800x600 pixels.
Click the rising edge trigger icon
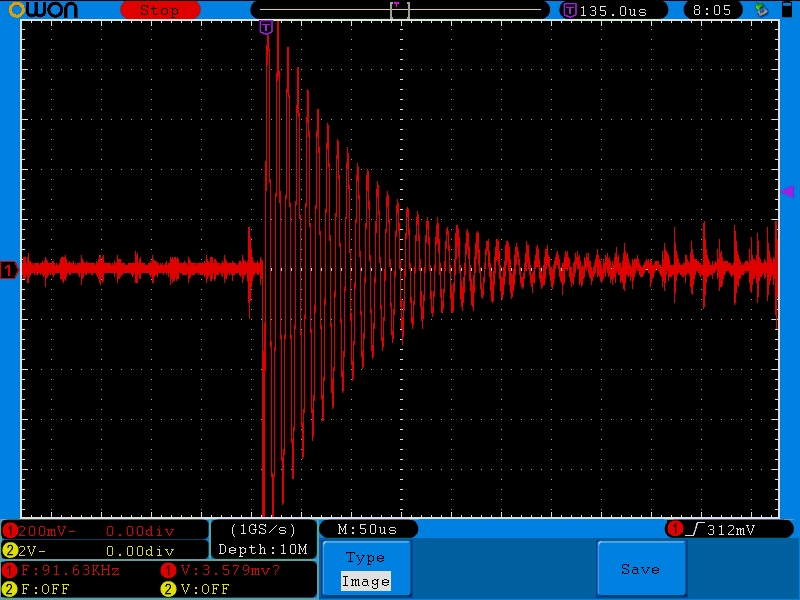tap(695, 530)
